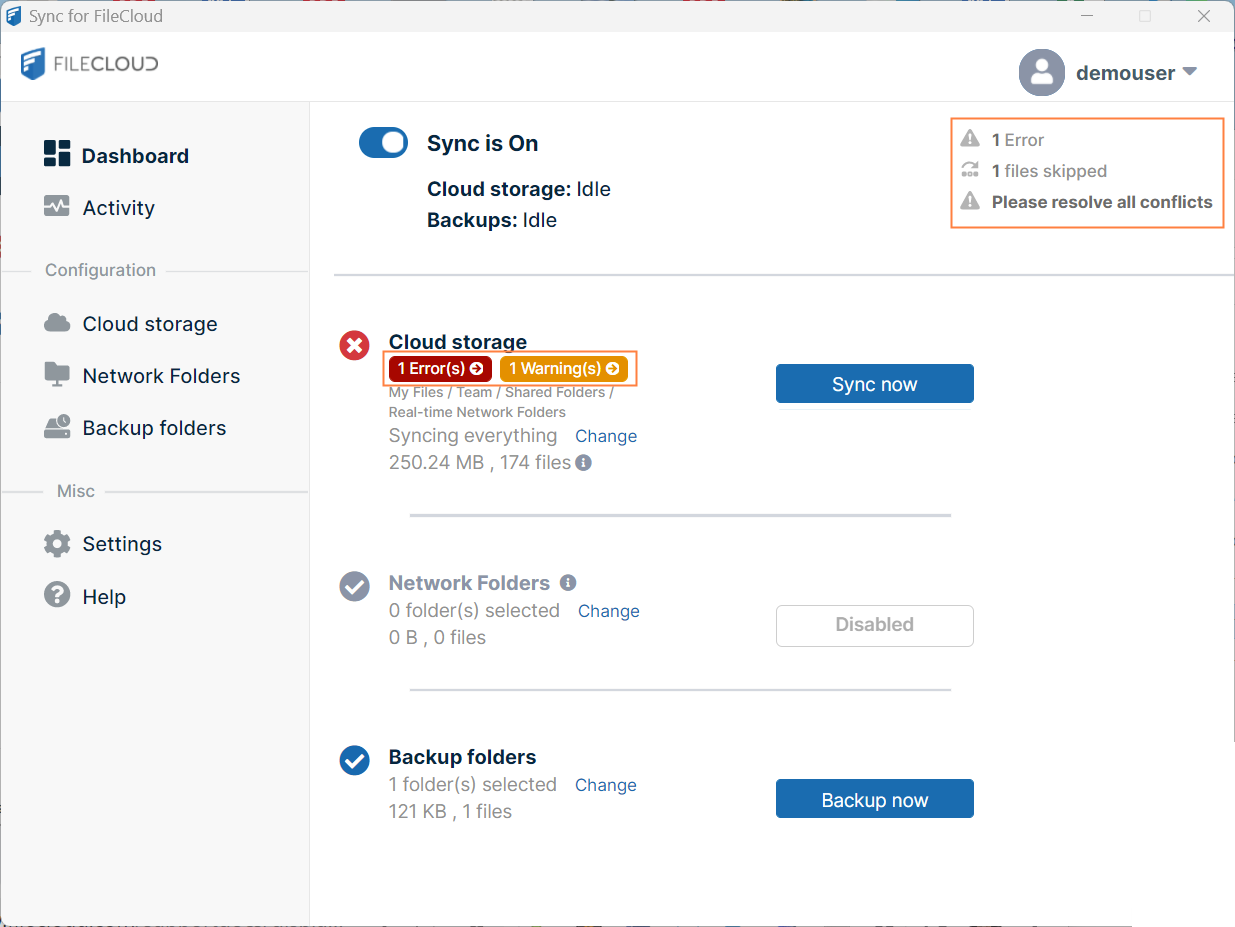1235x927 pixels.
Task: Open the Settings menu item
Action: click(x=122, y=544)
